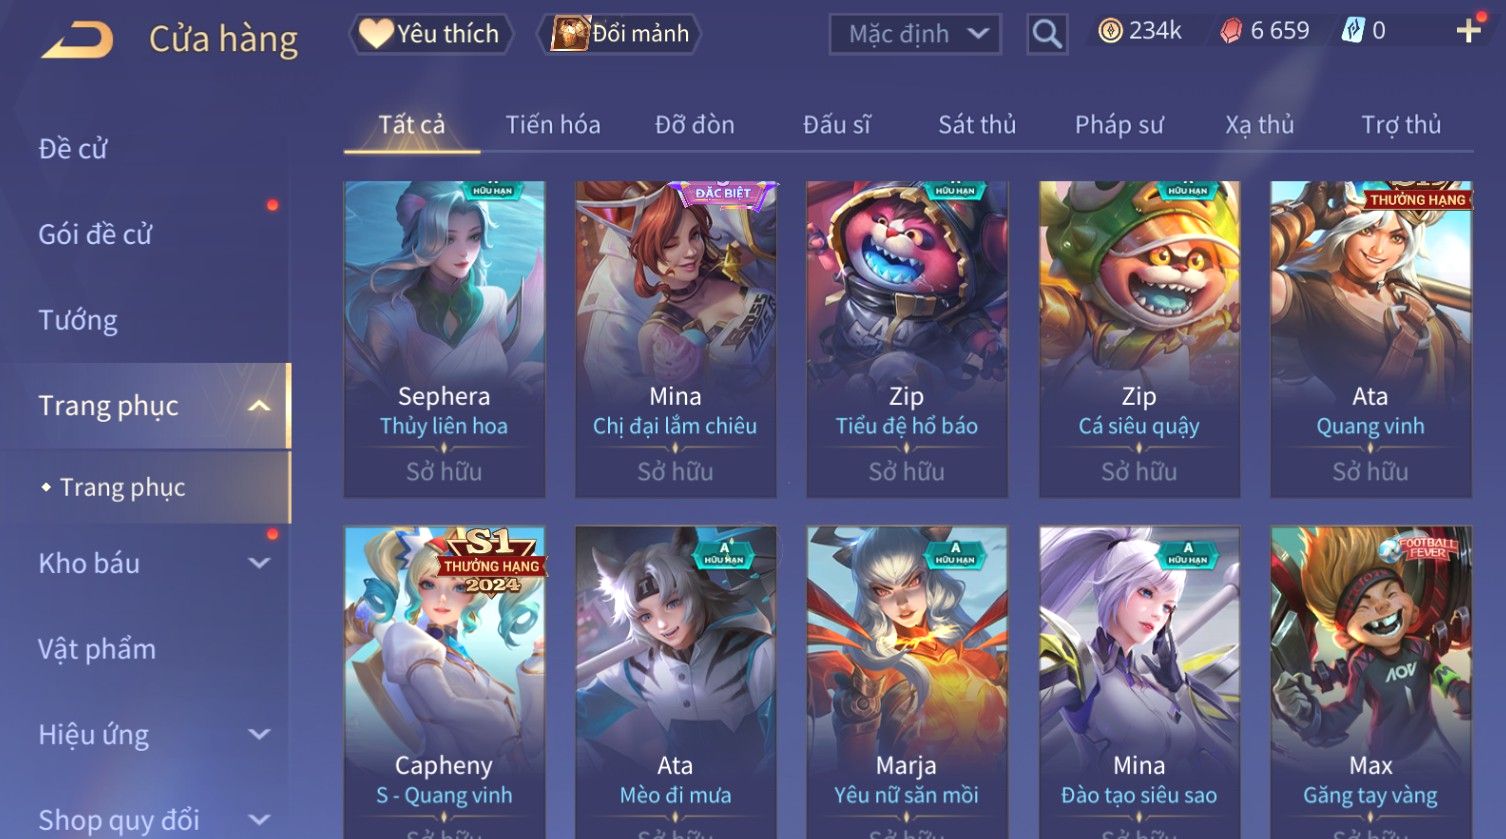The height and width of the screenshot is (839, 1506).
Task: Click the gold coin balance icon
Action: coord(1110,32)
